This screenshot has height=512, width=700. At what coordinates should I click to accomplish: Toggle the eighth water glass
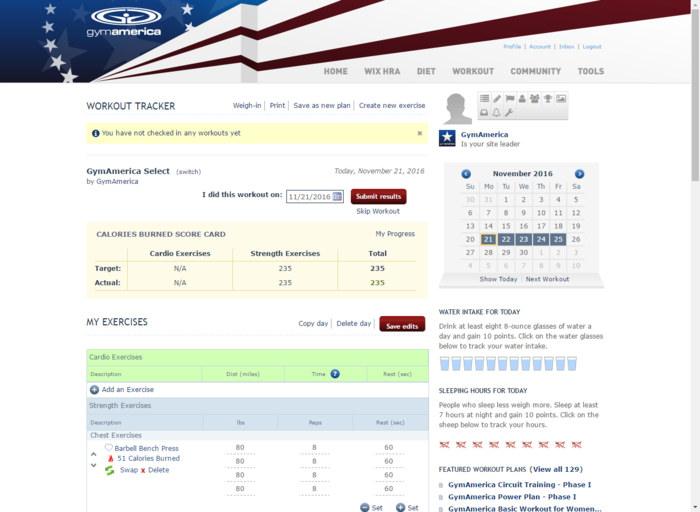(x=525, y=364)
